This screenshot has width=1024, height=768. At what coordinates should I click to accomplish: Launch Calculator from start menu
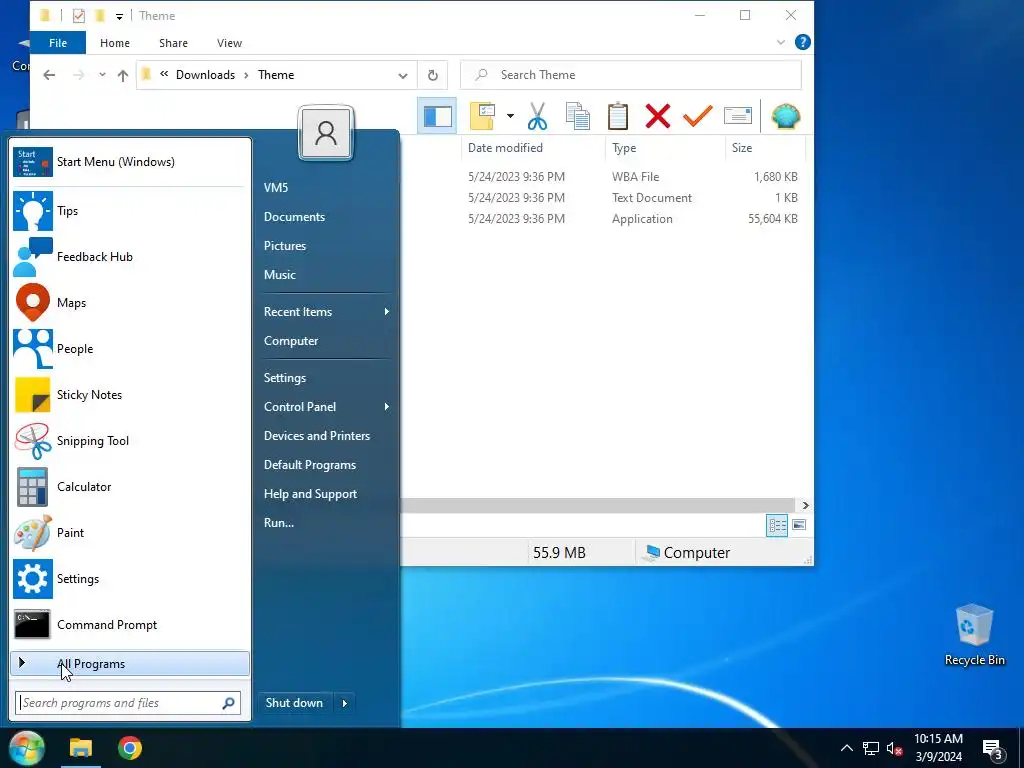(130, 487)
